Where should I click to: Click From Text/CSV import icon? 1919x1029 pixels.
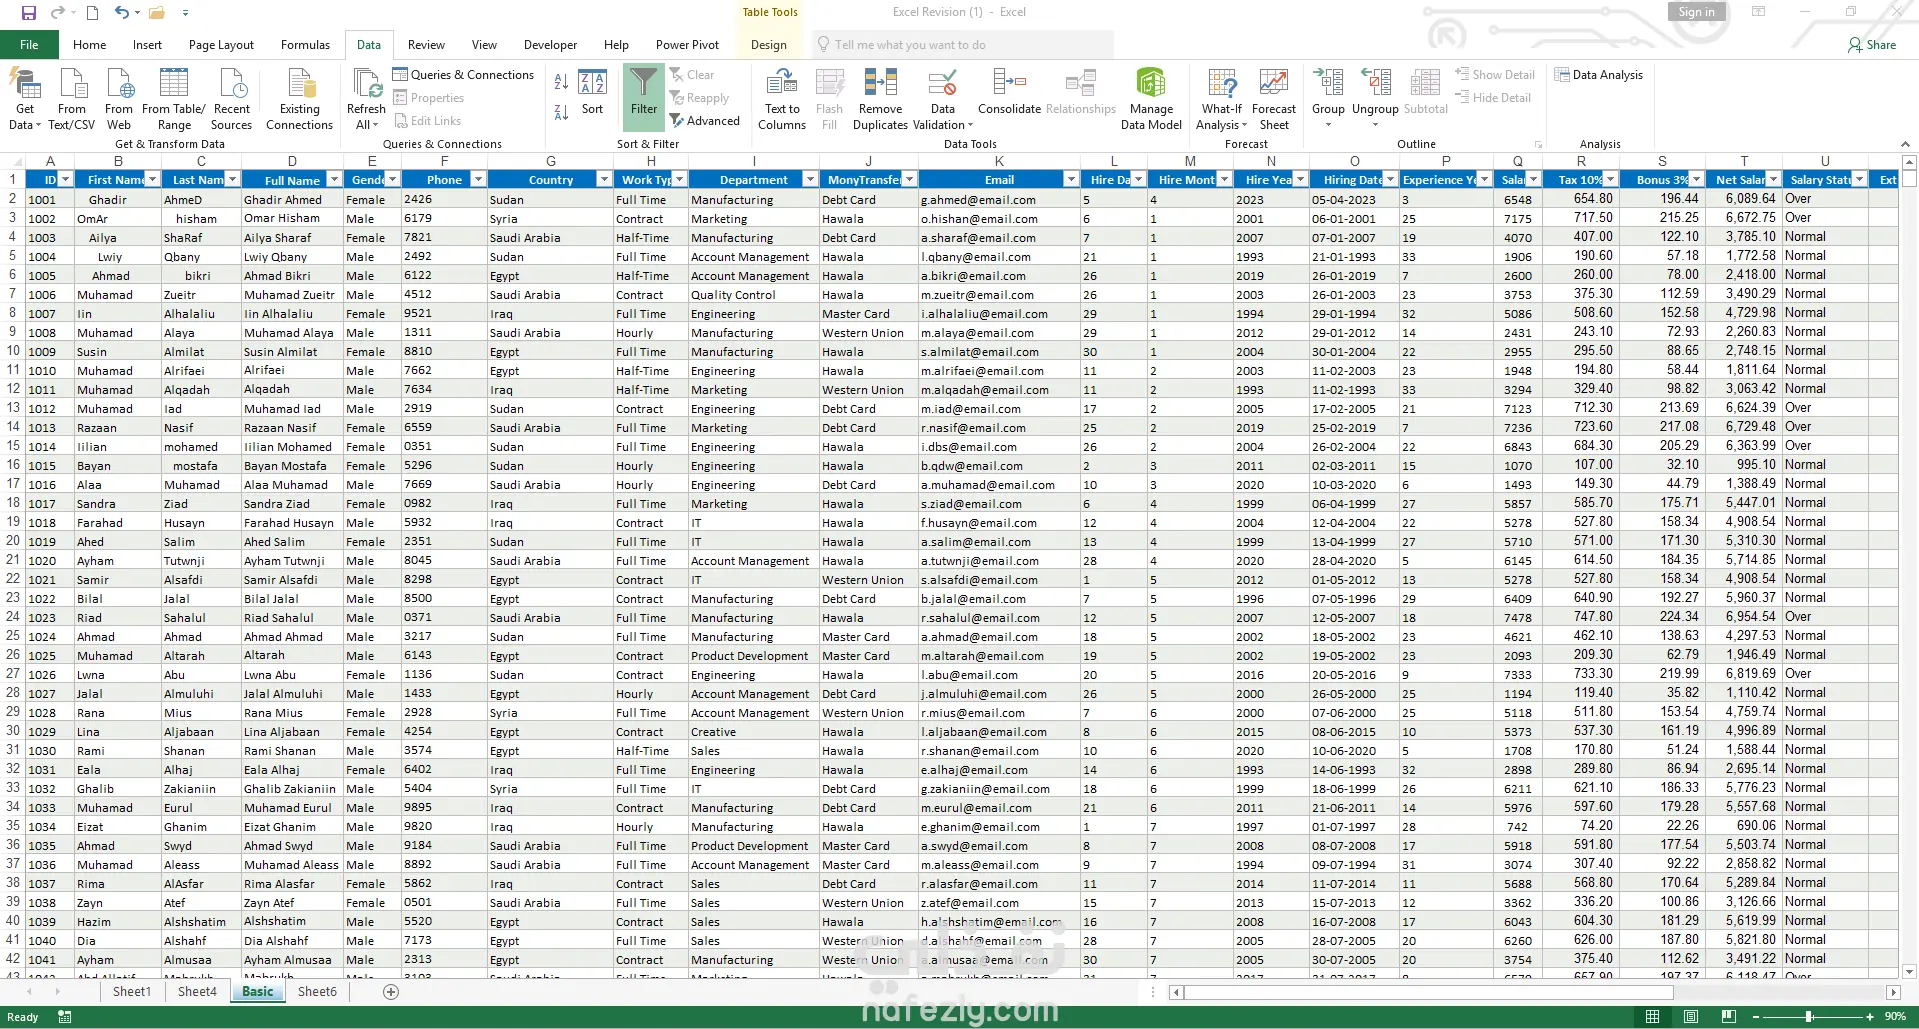click(x=72, y=98)
